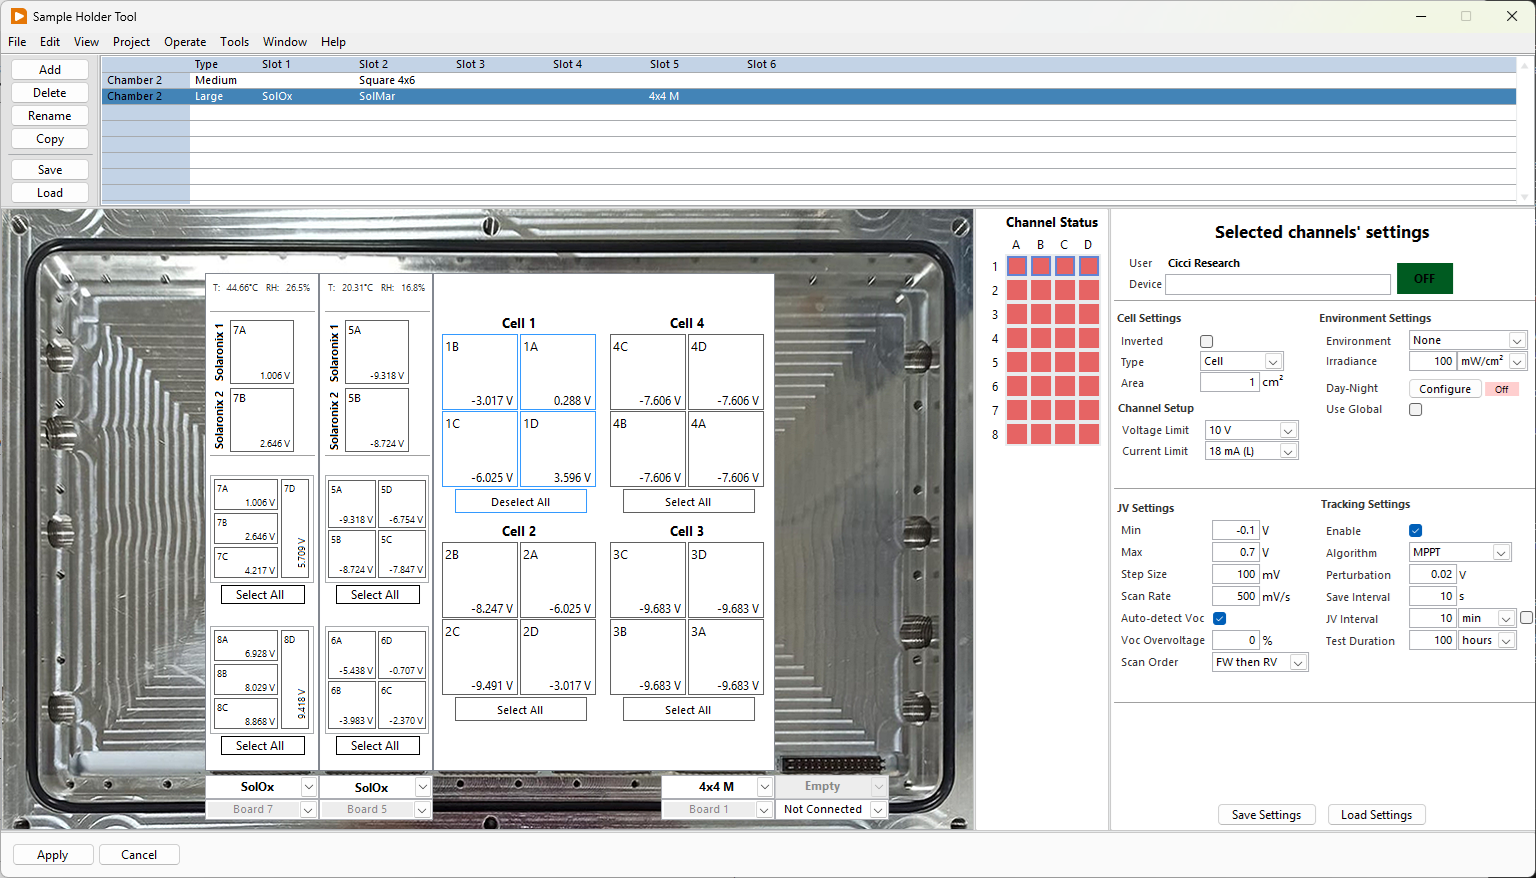Screen dimensions: 1536x878
Task: Click cell 7A tile in Solaronix 1
Action: coord(262,351)
